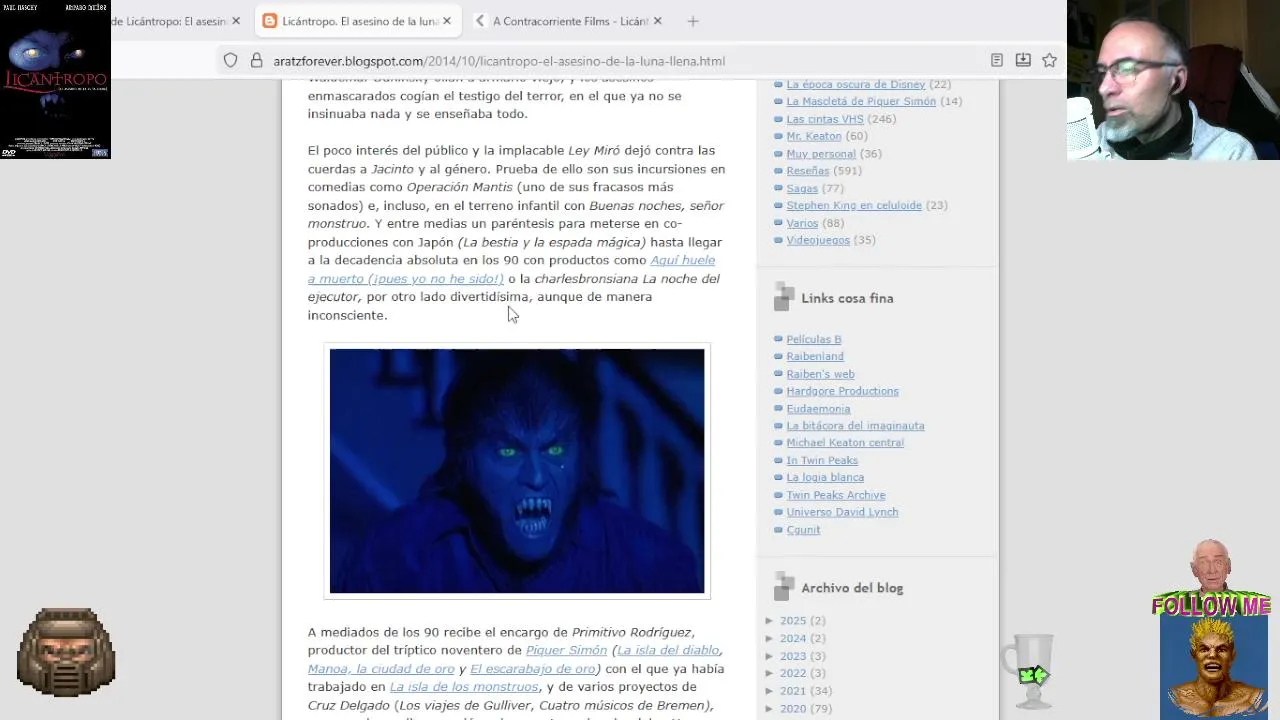Viewport: 1280px width, 720px height.
Task: Open La época oscura de Disney label
Action: 855,84
